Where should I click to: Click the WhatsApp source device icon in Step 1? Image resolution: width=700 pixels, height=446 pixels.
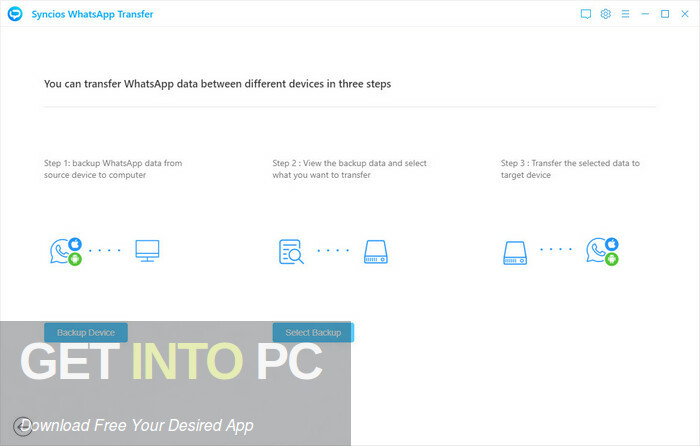66,251
